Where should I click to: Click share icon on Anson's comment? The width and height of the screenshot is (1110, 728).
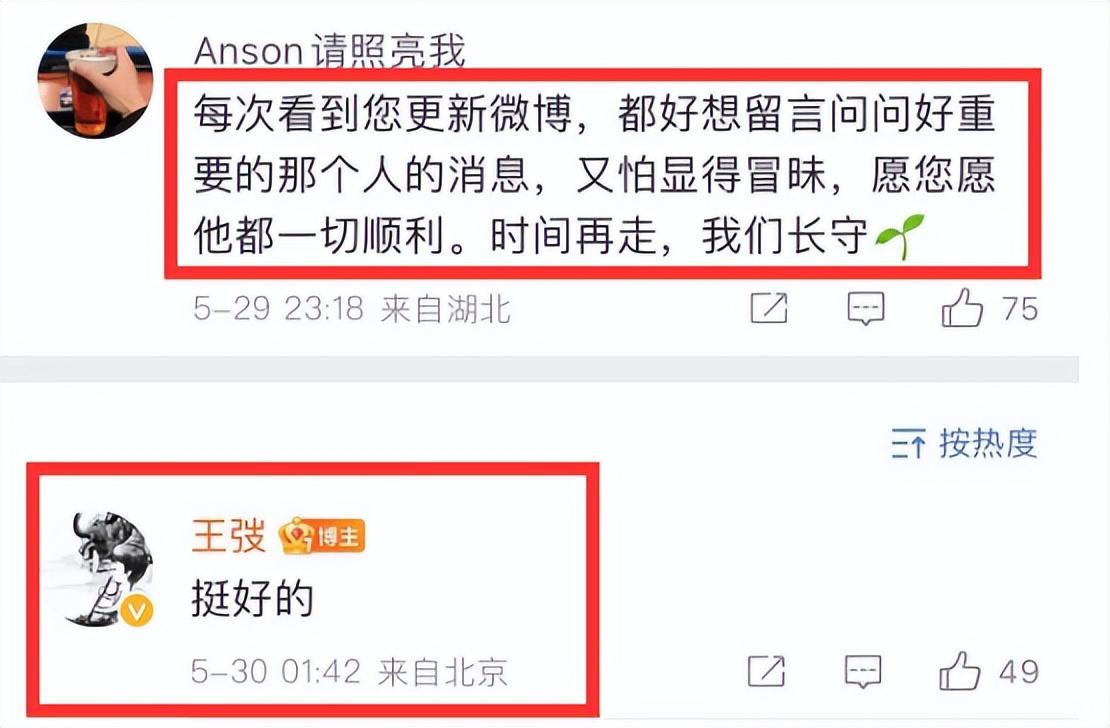click(769, 308)
